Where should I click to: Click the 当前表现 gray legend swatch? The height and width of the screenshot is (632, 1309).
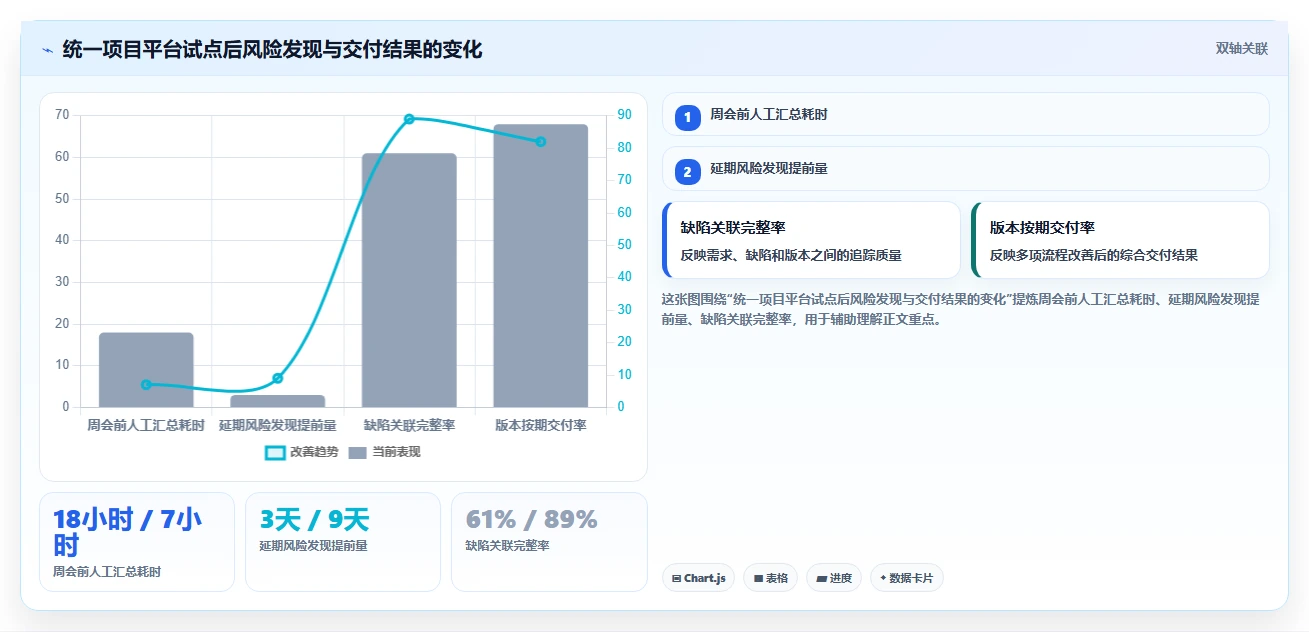357,453
